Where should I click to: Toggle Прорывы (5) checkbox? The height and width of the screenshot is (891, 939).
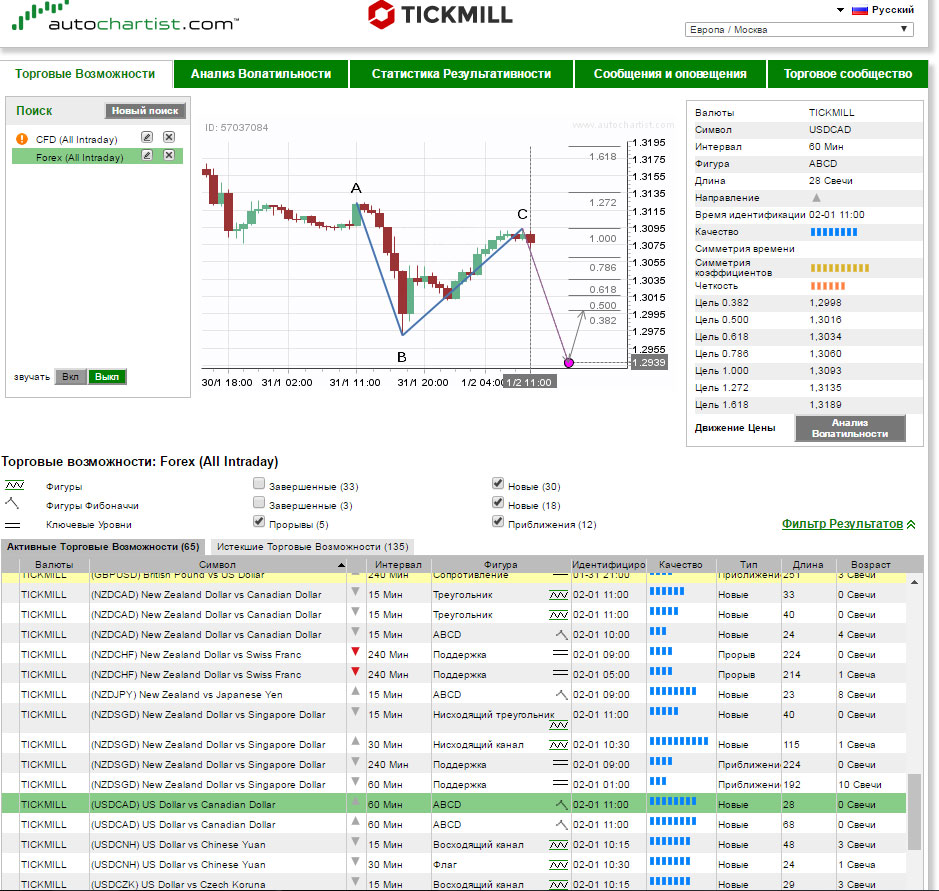[259, 521]
